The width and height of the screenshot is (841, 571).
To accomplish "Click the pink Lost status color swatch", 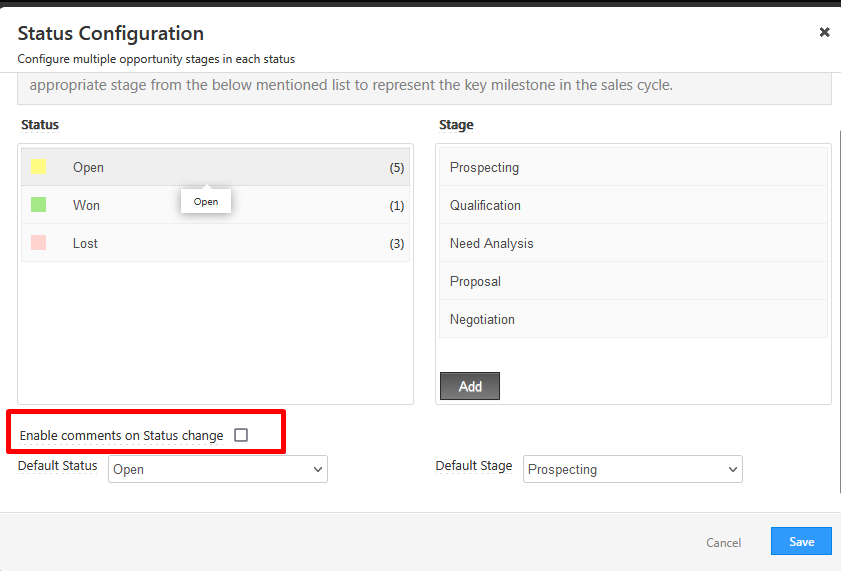I will tap(39, 243).
